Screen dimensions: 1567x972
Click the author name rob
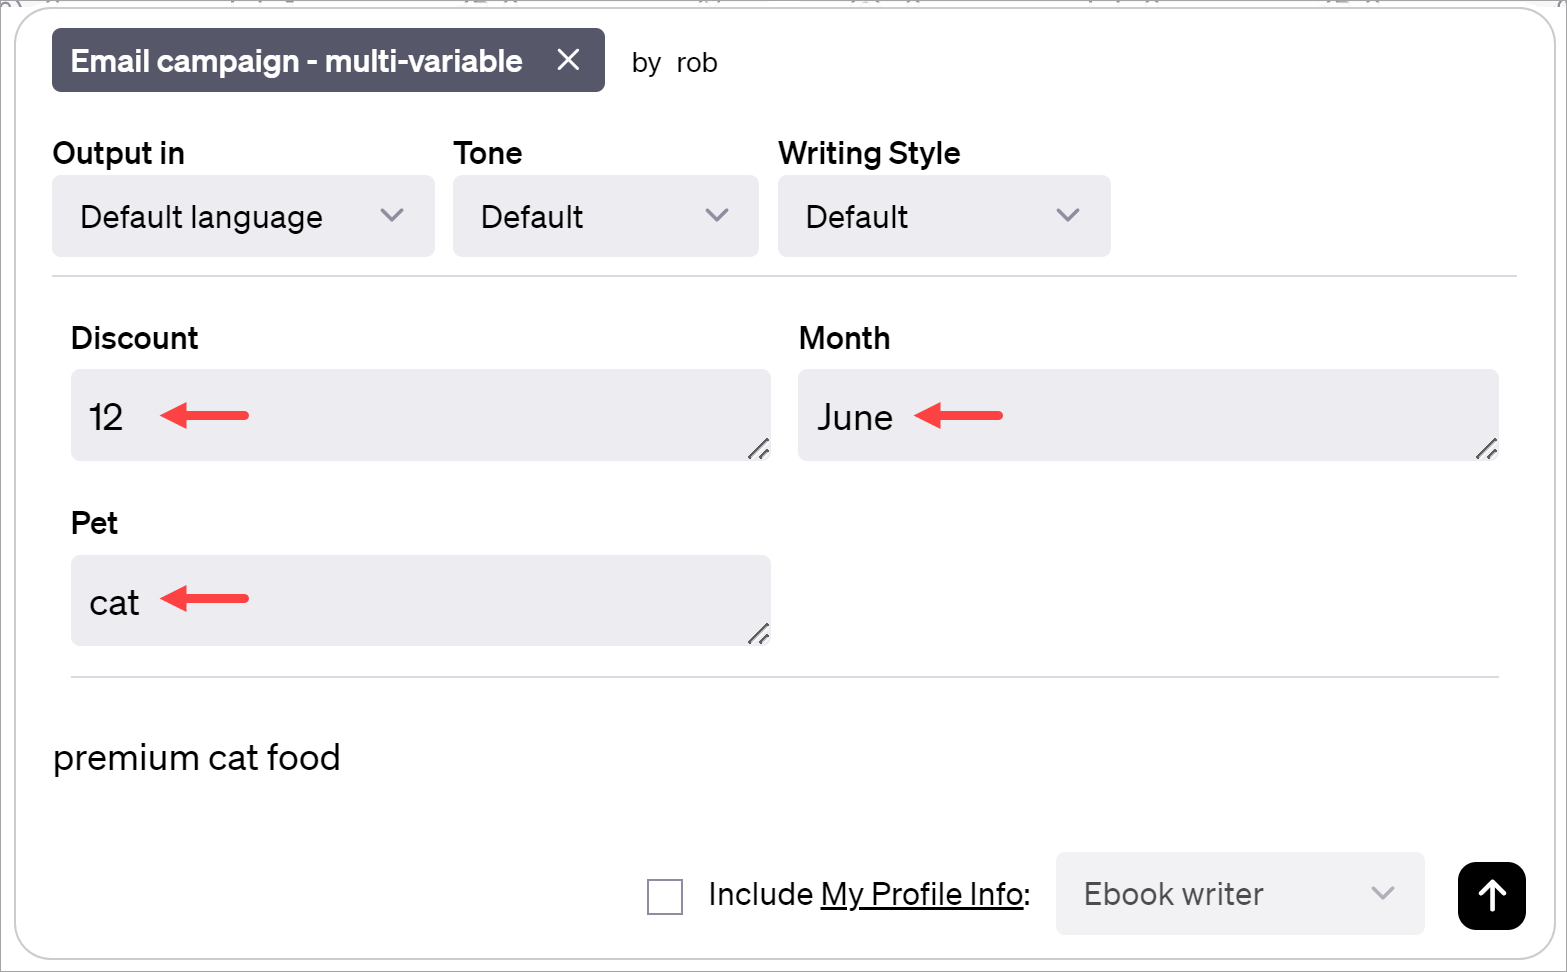tap(696, 62)
